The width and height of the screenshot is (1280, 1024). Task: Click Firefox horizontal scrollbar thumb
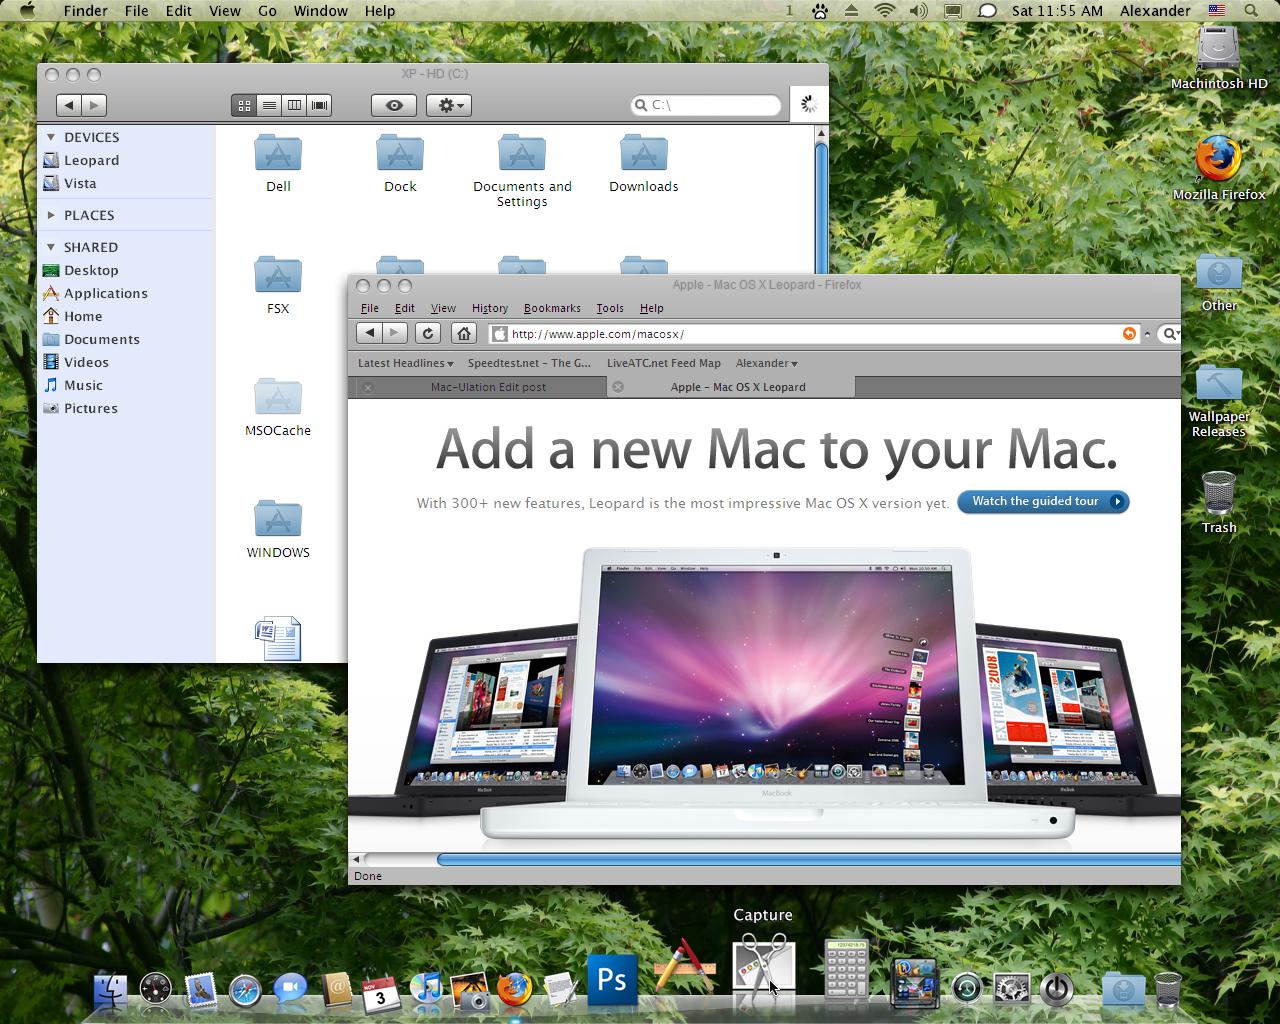pos(809,859)
